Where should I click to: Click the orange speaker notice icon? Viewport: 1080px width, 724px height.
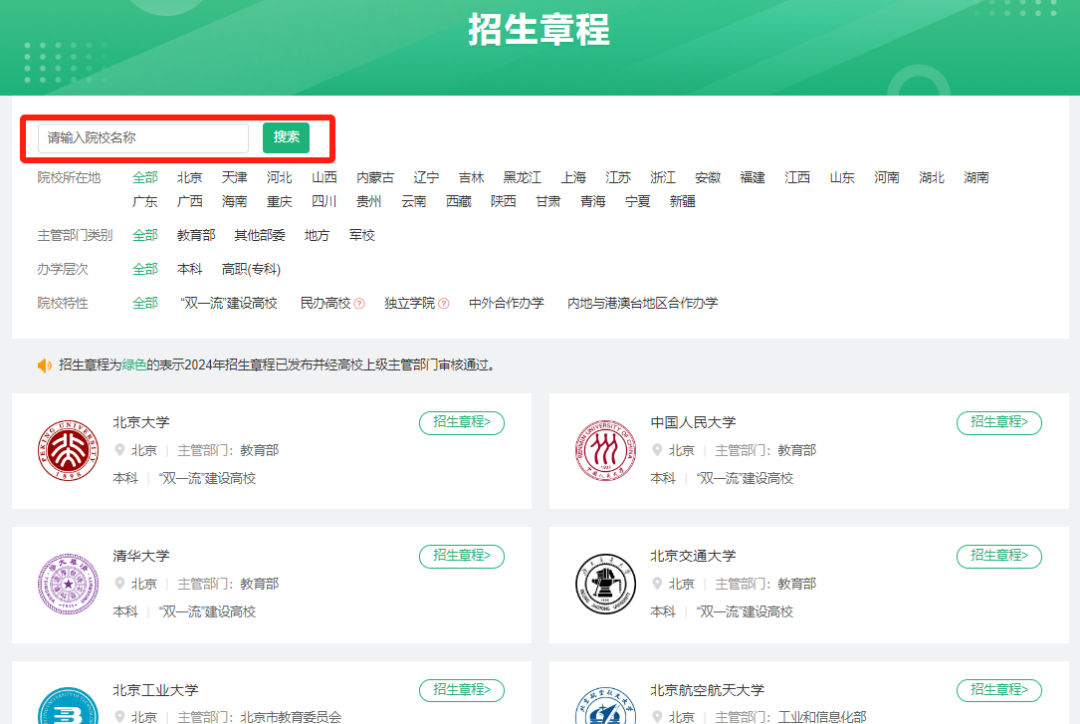coord(45,365)
